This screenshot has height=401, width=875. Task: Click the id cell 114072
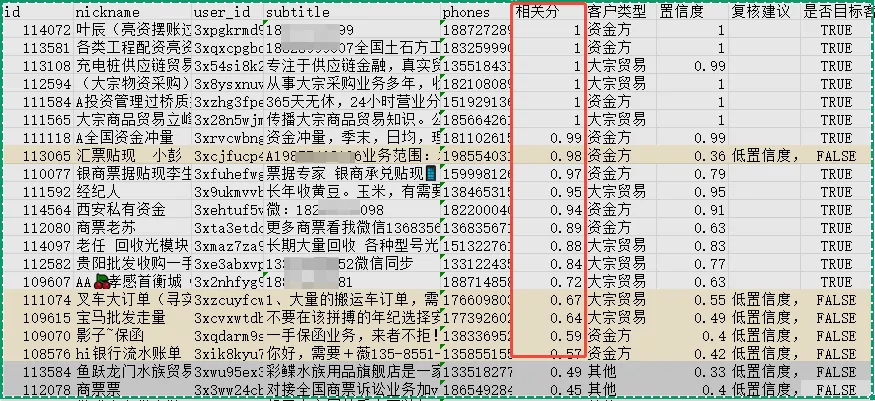point(38,30)
